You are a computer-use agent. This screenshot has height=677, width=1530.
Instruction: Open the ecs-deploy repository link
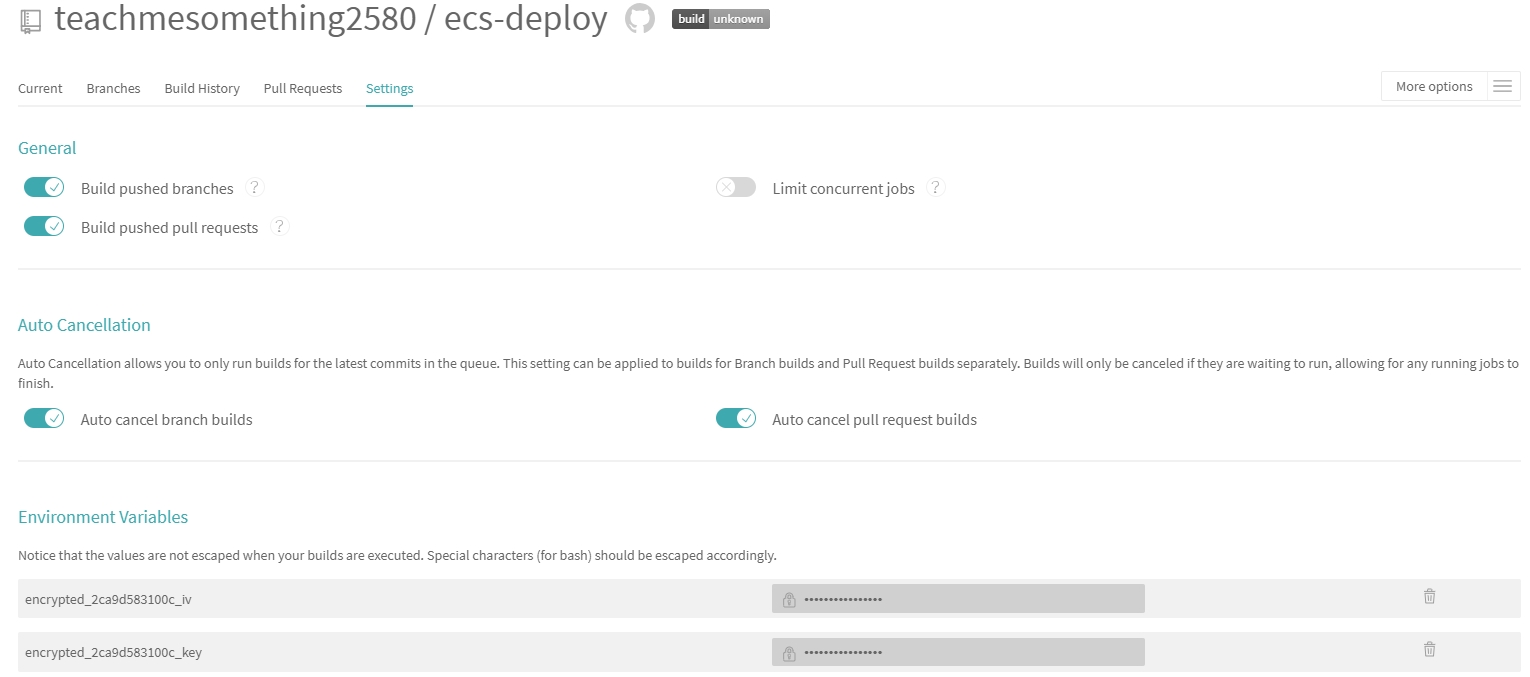(x=527, y=19)
